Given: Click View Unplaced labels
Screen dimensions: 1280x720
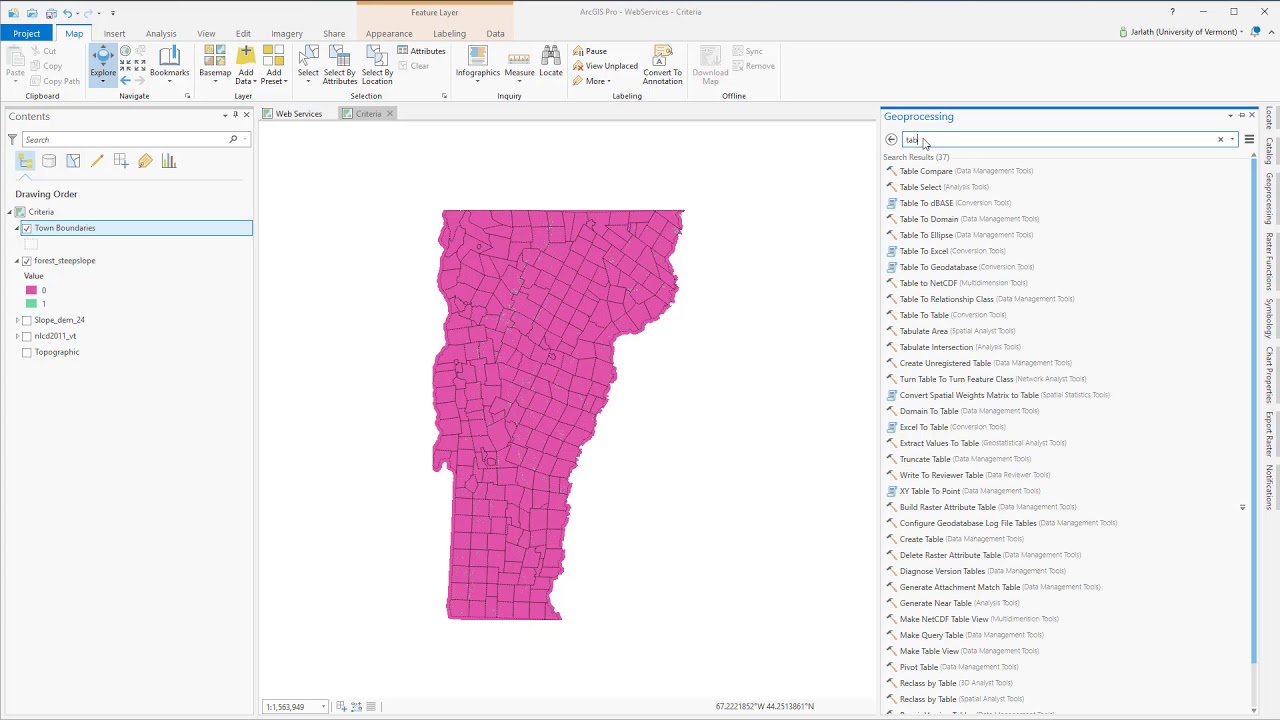Looking at the screenshot, I should point(605,66).
